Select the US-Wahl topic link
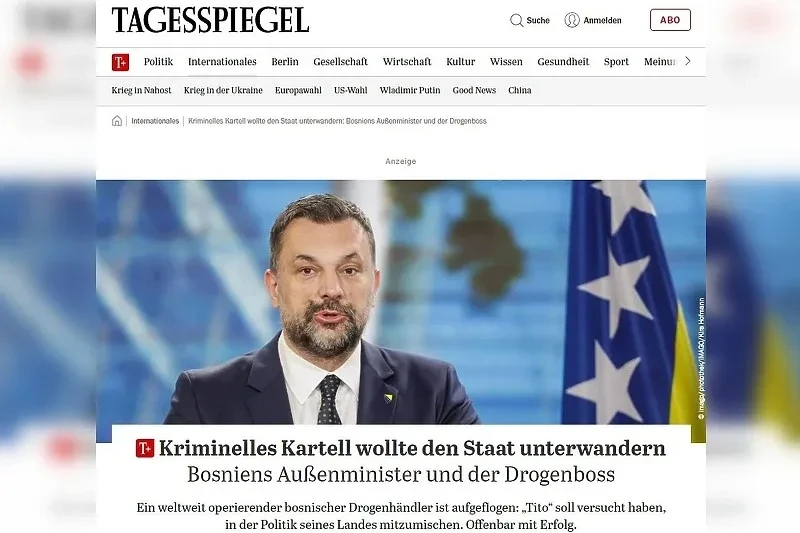The height and width of the screenshot is (533, 800). click(x=351, y=90)
